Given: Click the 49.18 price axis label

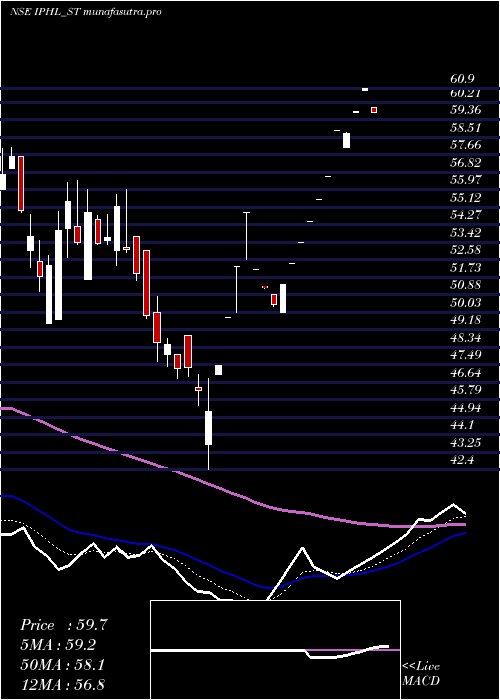Looking at the screenshot, I should pyautogui.click(x=466, y=320).
